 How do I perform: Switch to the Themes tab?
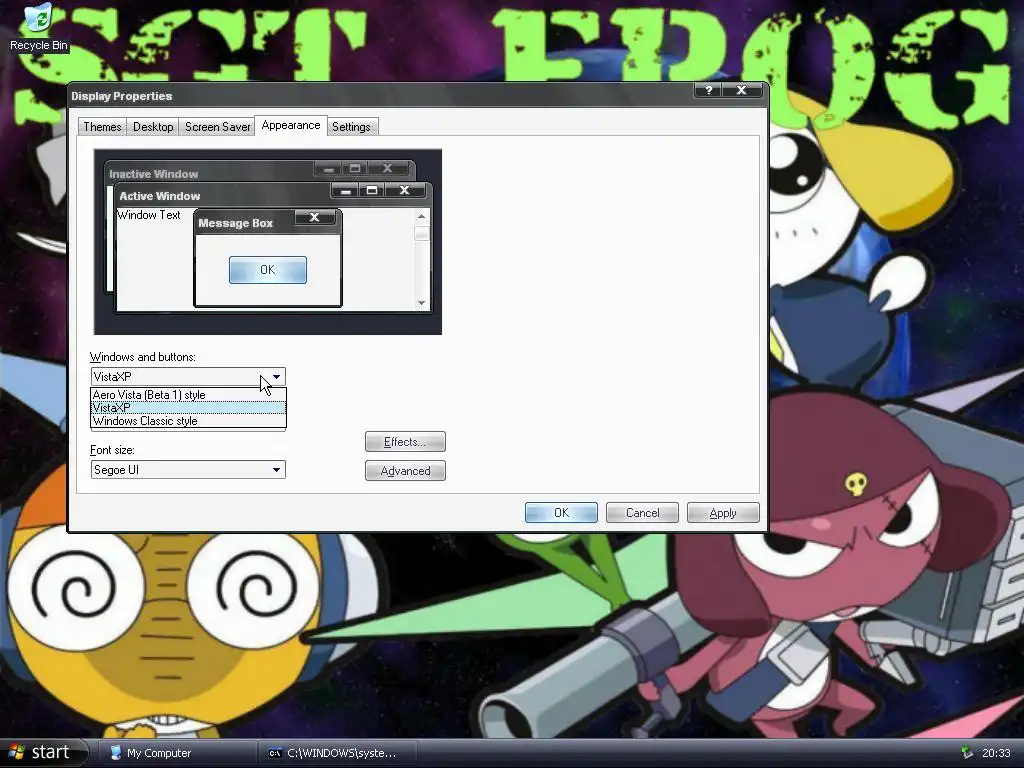point(102,127)
